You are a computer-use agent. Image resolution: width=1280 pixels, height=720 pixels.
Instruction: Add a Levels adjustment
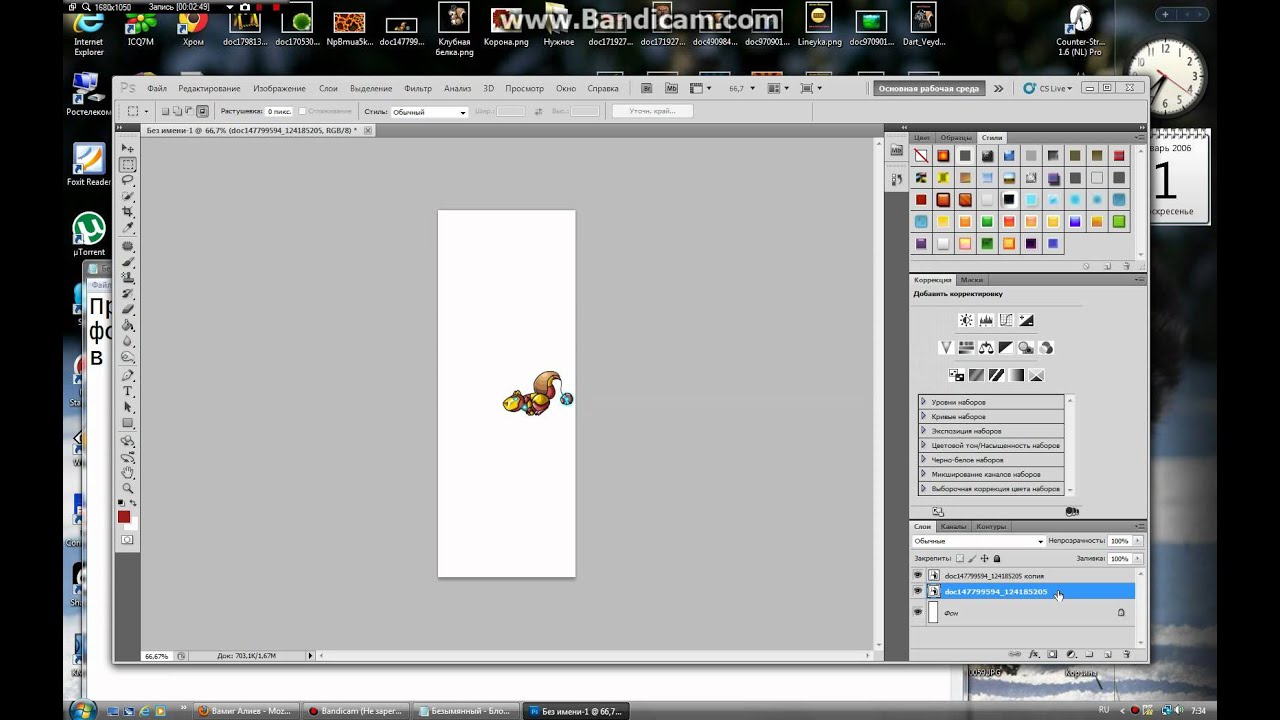coord(986,320)
